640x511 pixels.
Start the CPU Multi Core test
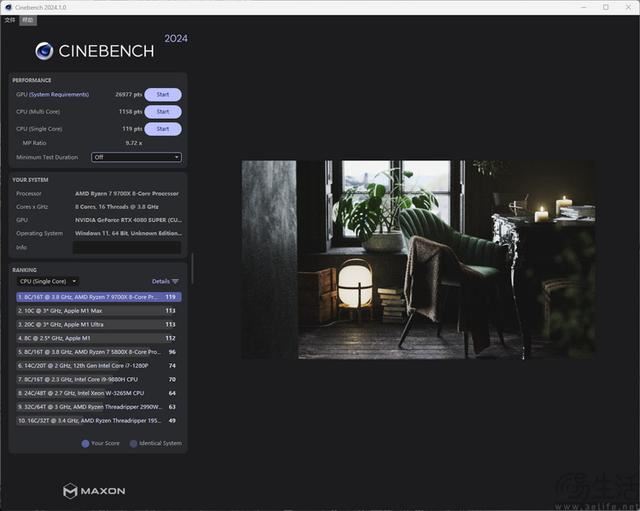pos(162,112)
